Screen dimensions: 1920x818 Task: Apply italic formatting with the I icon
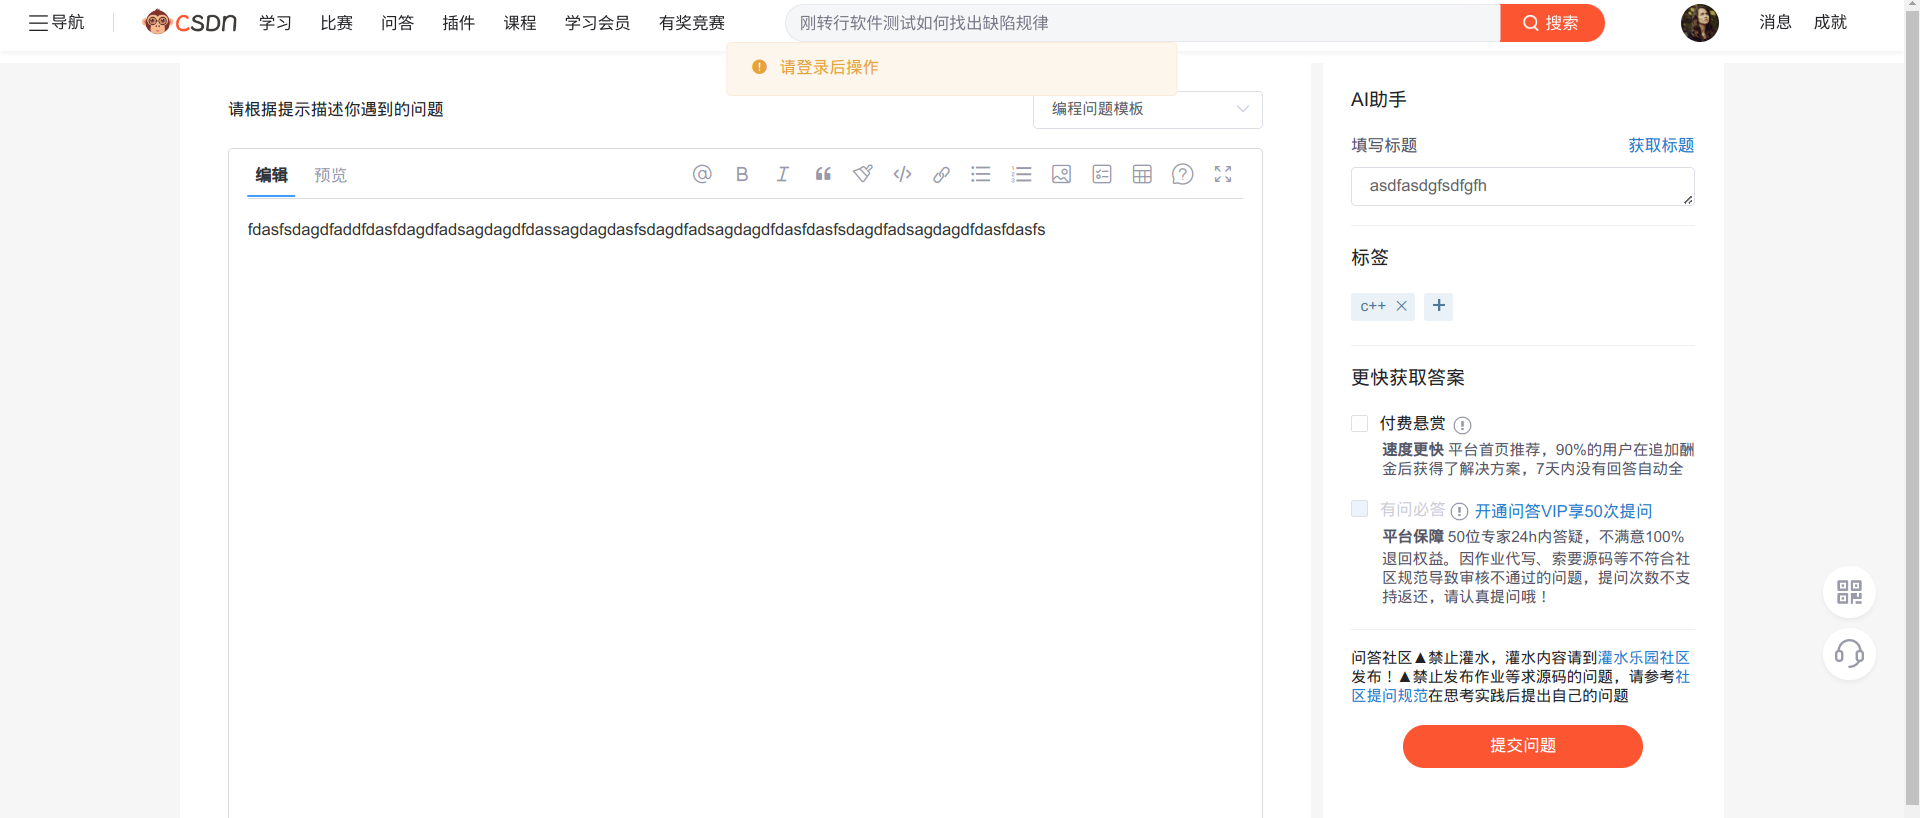782,174
